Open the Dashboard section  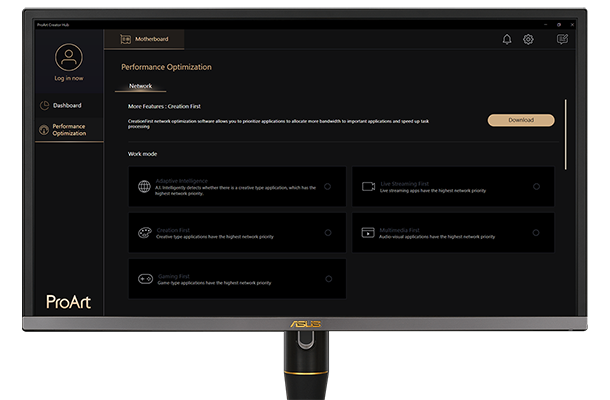(69, 105)
